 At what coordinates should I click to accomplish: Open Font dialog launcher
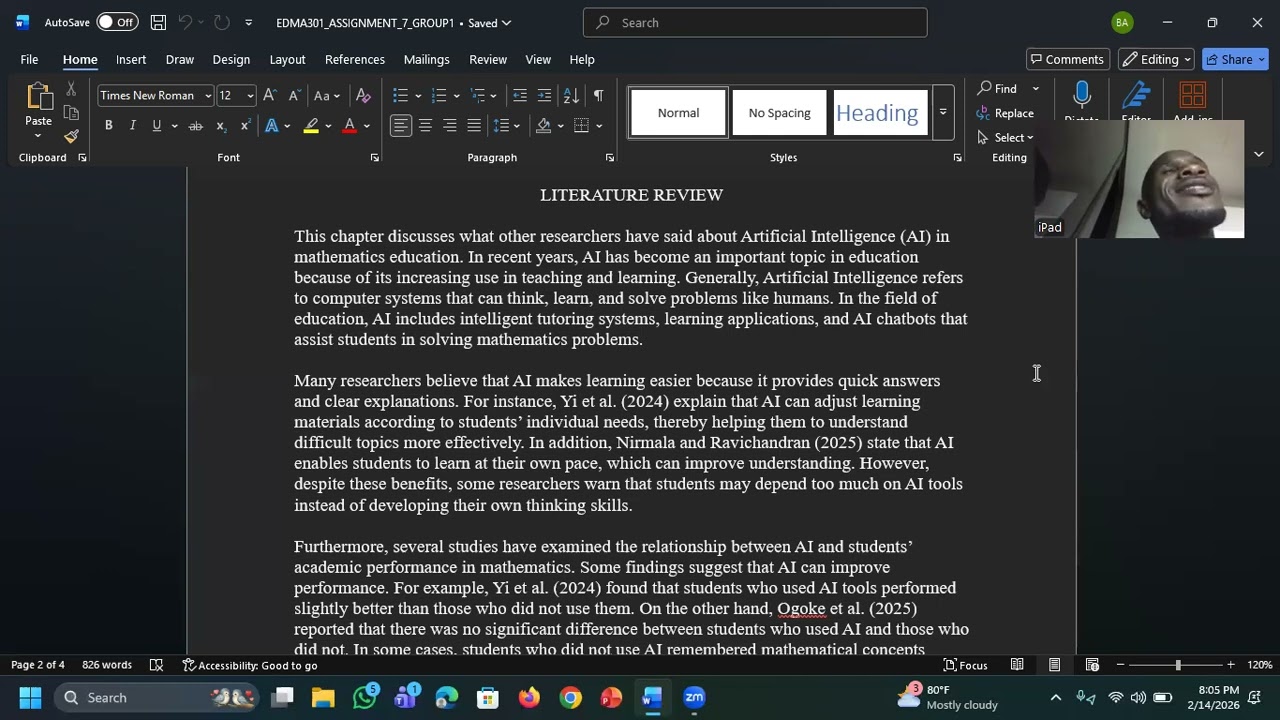pos(375,158)
